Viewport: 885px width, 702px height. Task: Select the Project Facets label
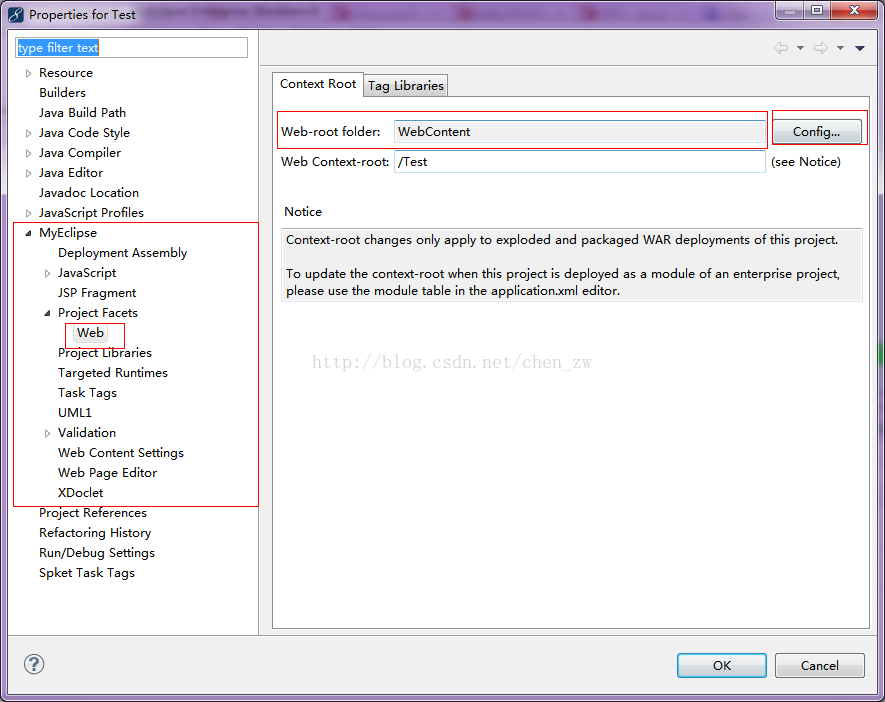click(98, 313)
